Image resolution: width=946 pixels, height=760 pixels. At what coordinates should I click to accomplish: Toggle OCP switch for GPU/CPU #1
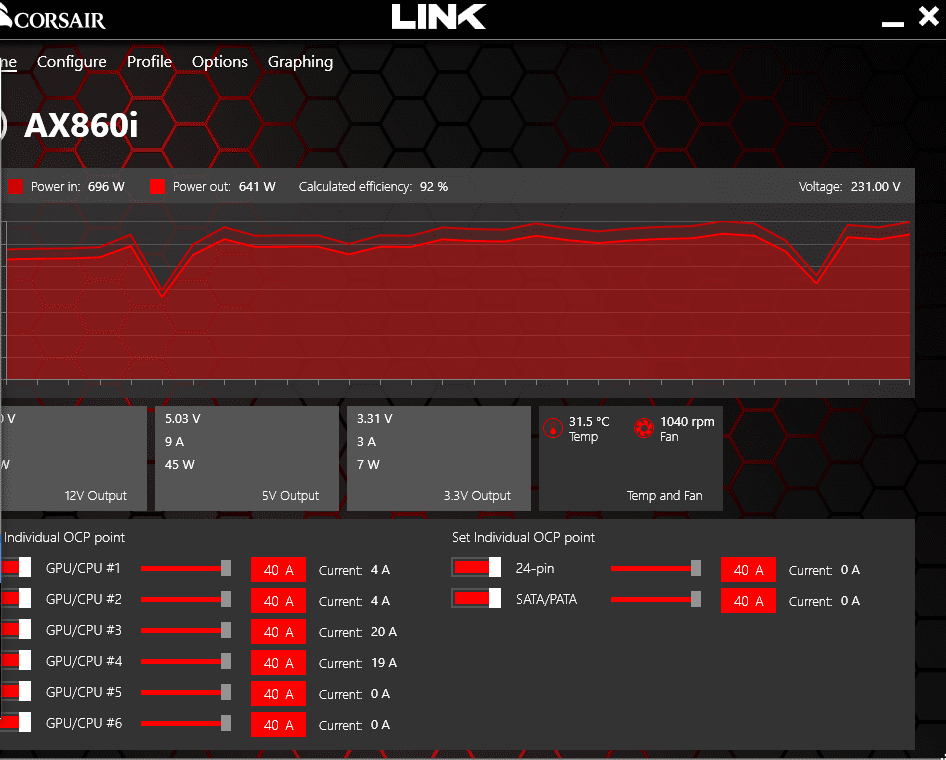coord(16,568)
